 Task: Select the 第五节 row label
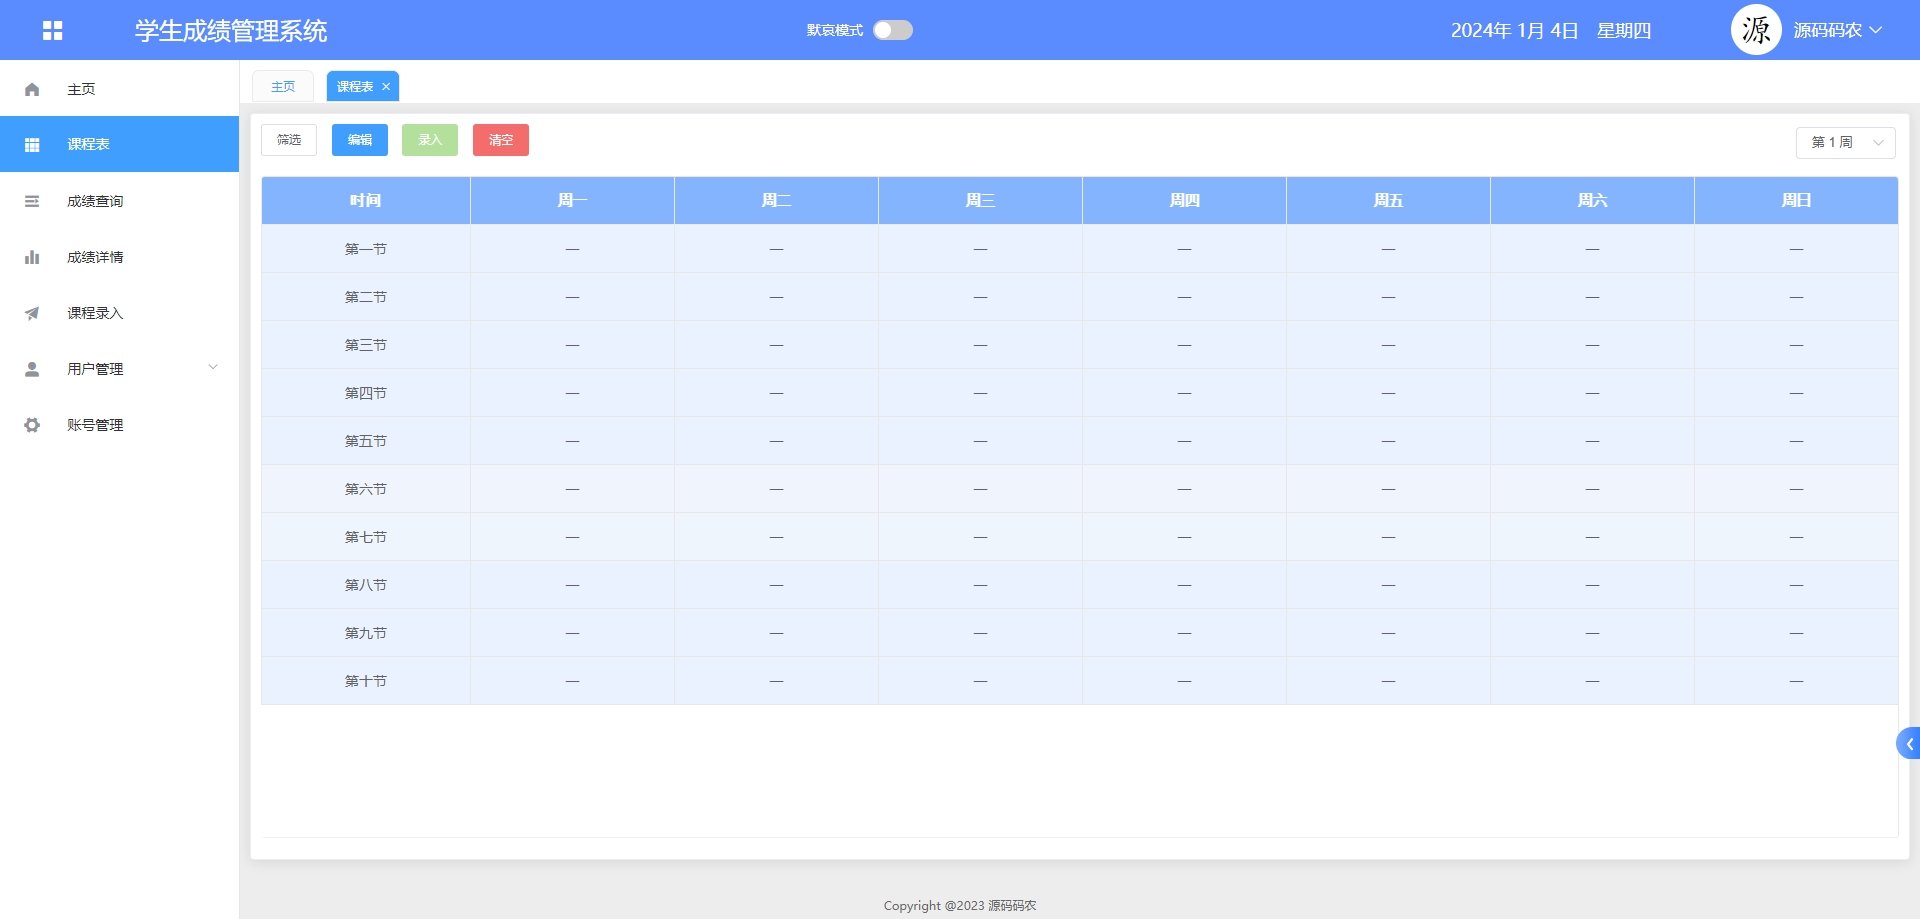pos(366,441)
